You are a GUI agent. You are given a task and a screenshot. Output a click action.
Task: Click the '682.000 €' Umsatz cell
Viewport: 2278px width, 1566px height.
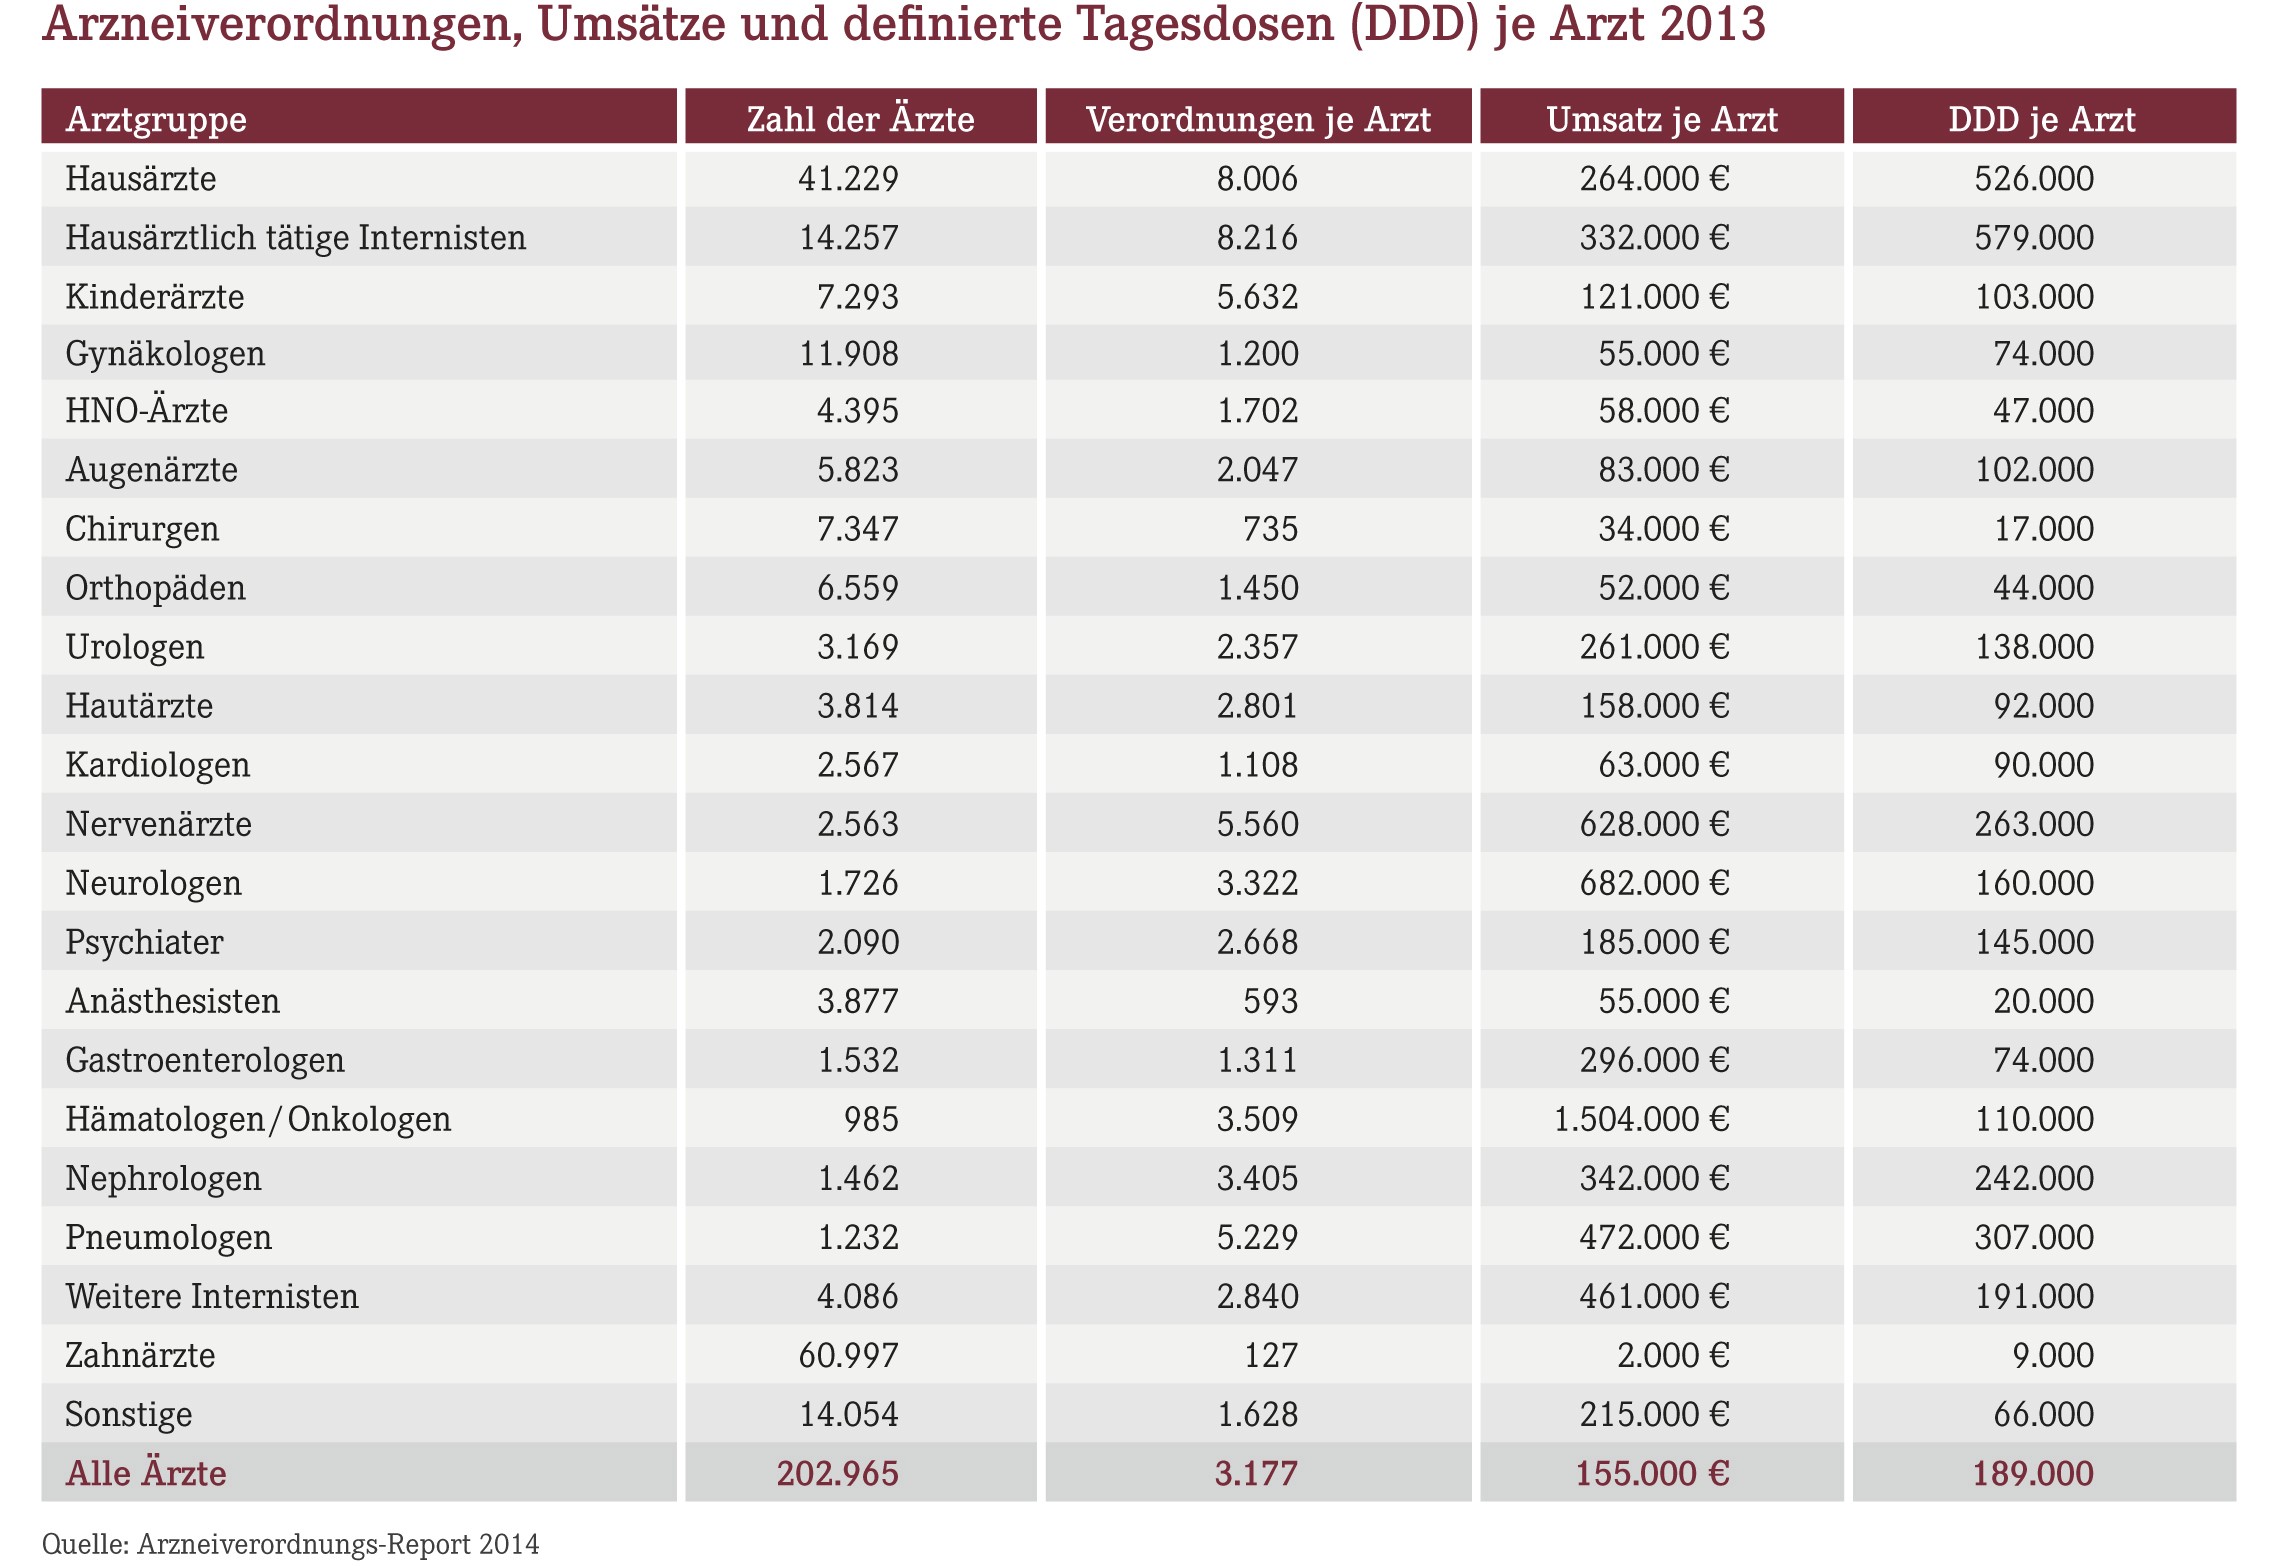coord(1654,883)
